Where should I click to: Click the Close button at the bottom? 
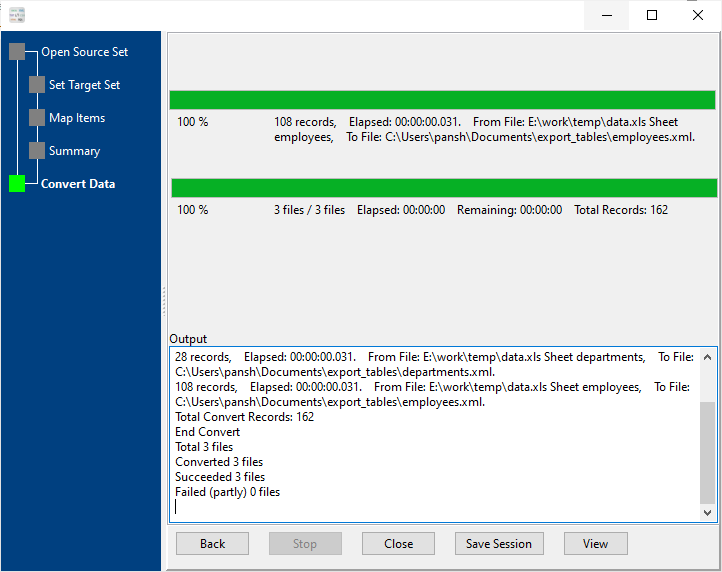coord(398,544)
